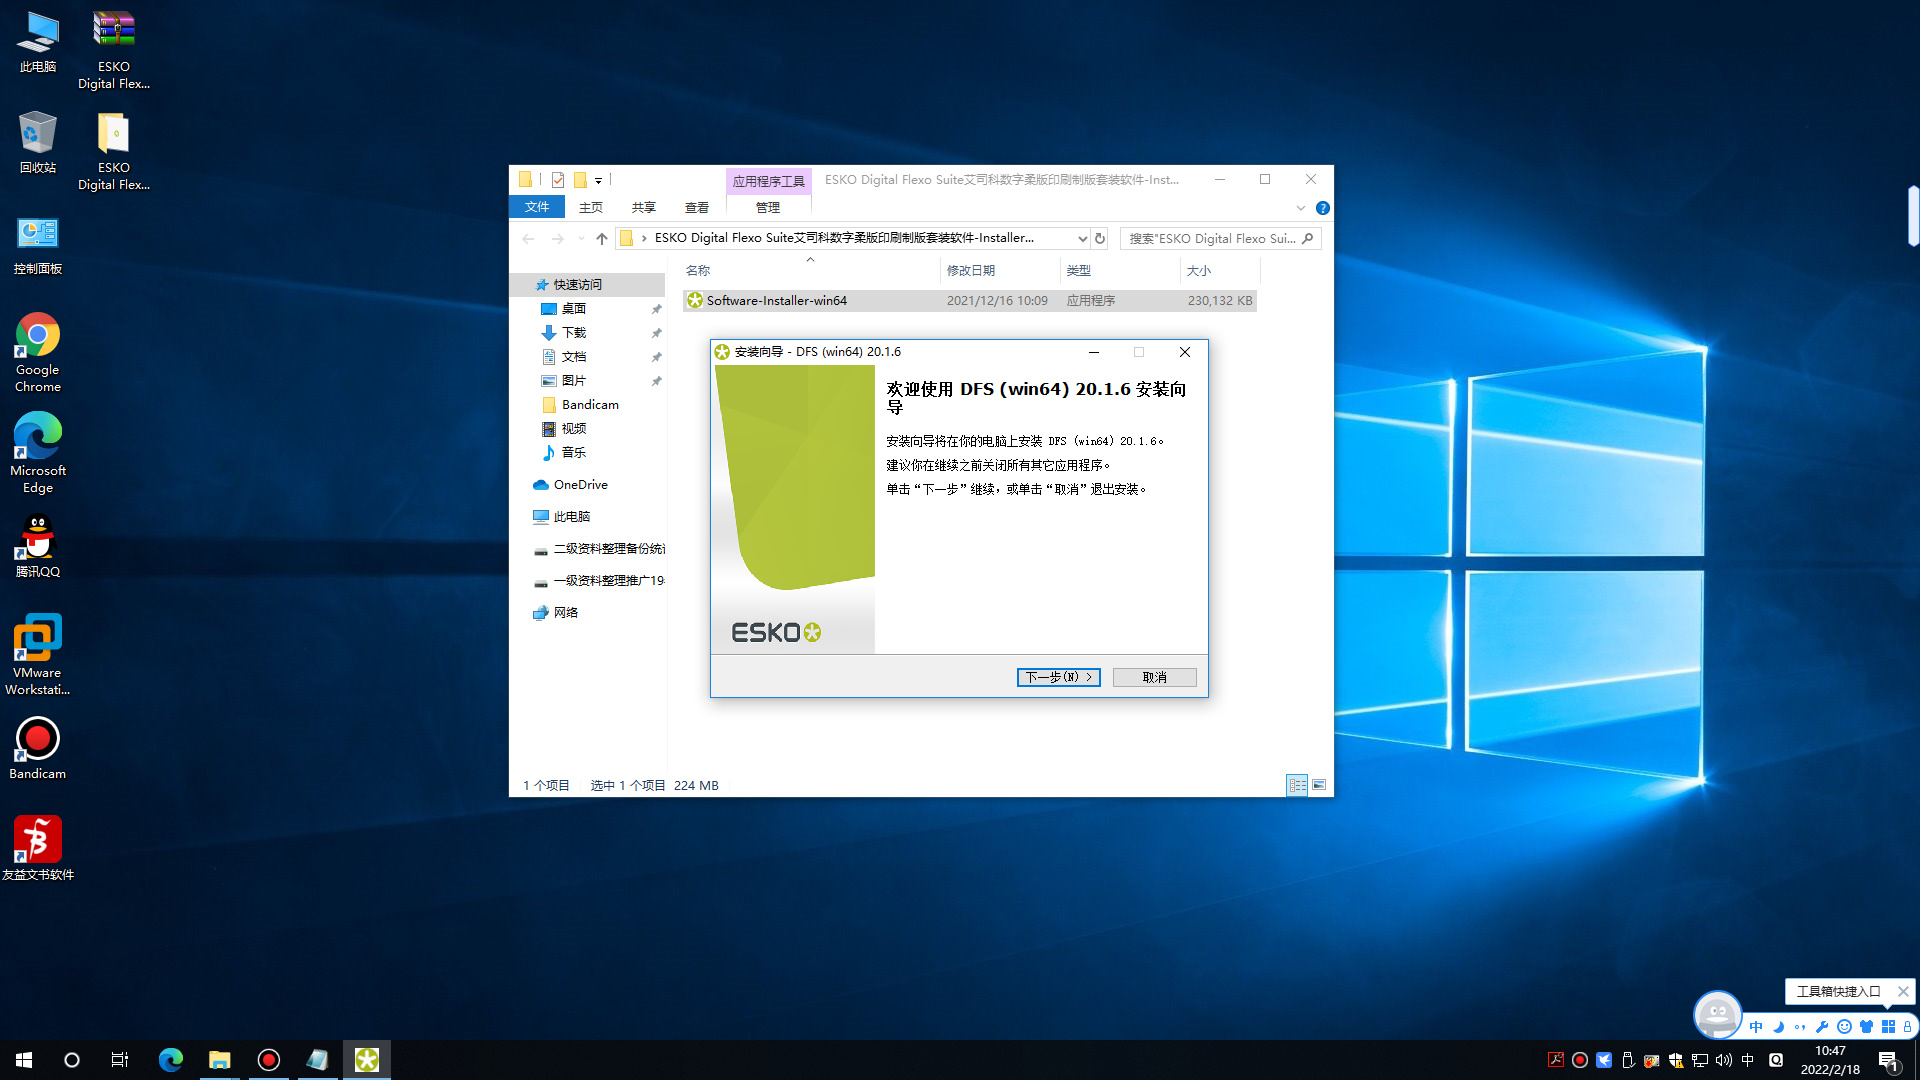
Task: Open the 查看 ribbon tab
Action: (x=697, y=207)
